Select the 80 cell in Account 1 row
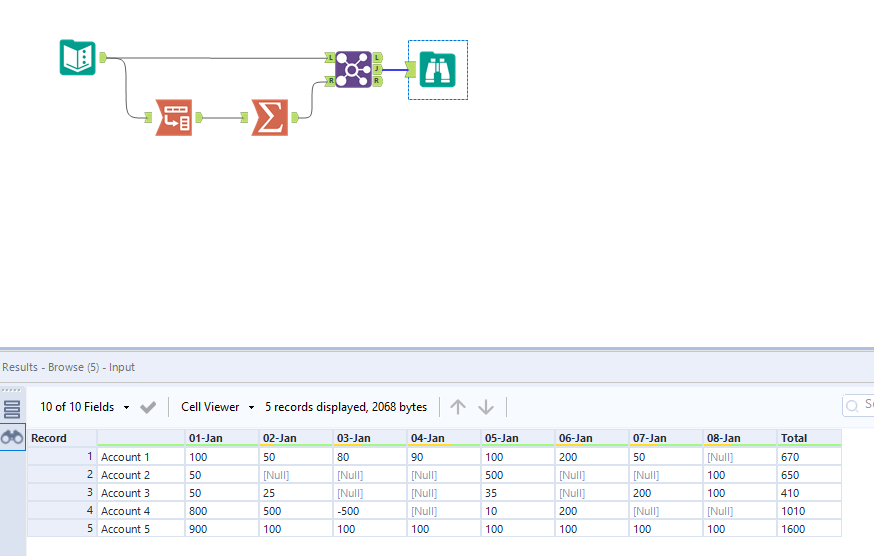This screenshot has height=556, width=874. [x=370, y=457]
